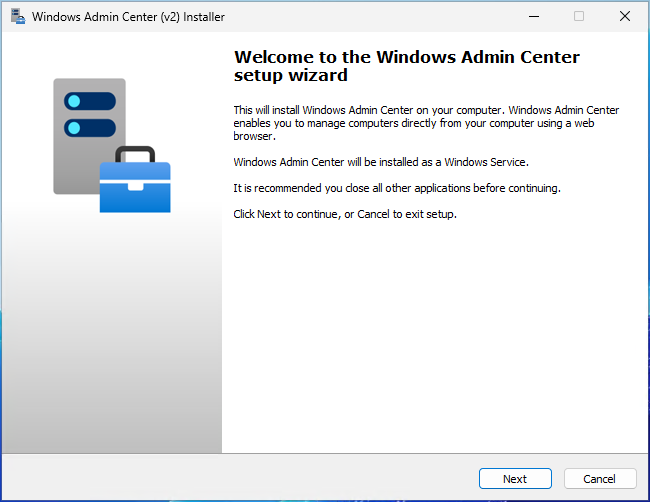Screen dimensions: 650x502
Task: Click the blue toolbox icon
Action: (135, 190)
